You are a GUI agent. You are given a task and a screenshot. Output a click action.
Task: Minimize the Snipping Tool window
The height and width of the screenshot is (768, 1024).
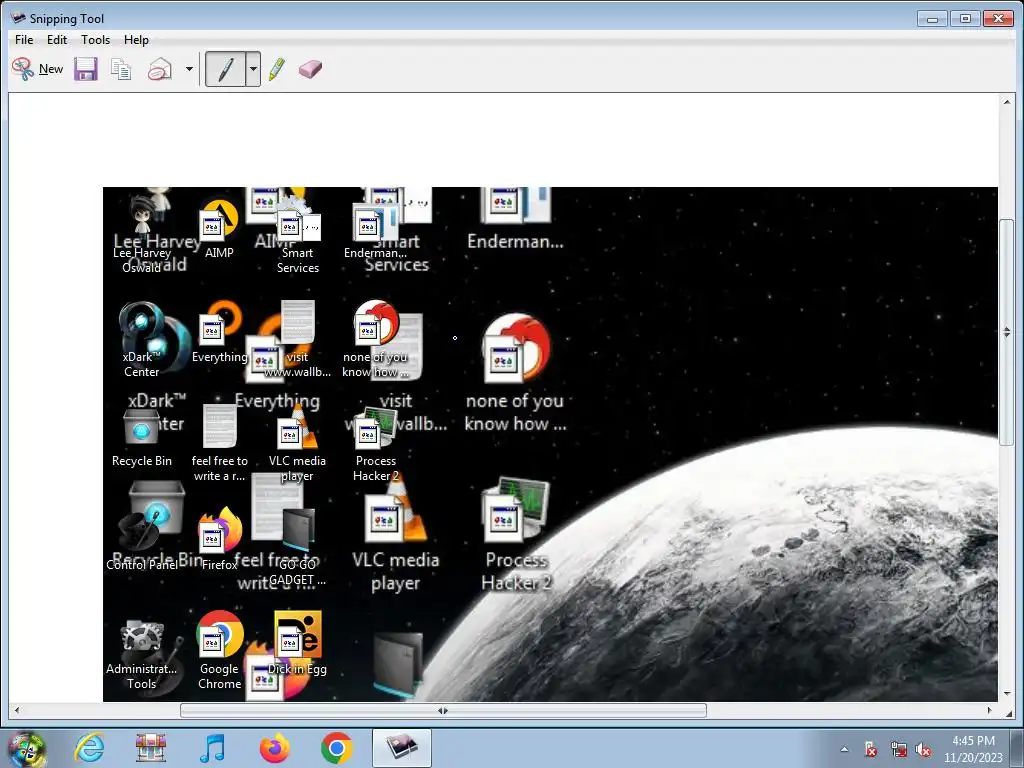(932, 18)
